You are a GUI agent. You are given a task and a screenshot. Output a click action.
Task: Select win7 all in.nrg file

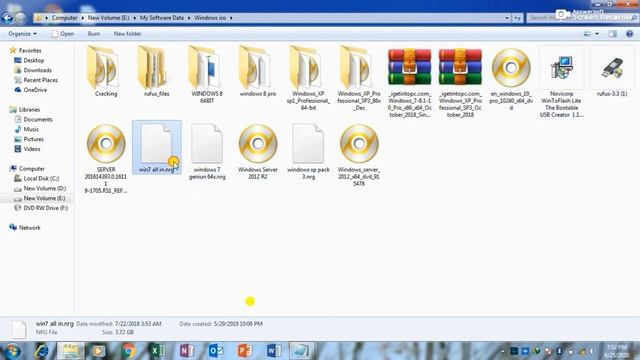click(157, 148)
